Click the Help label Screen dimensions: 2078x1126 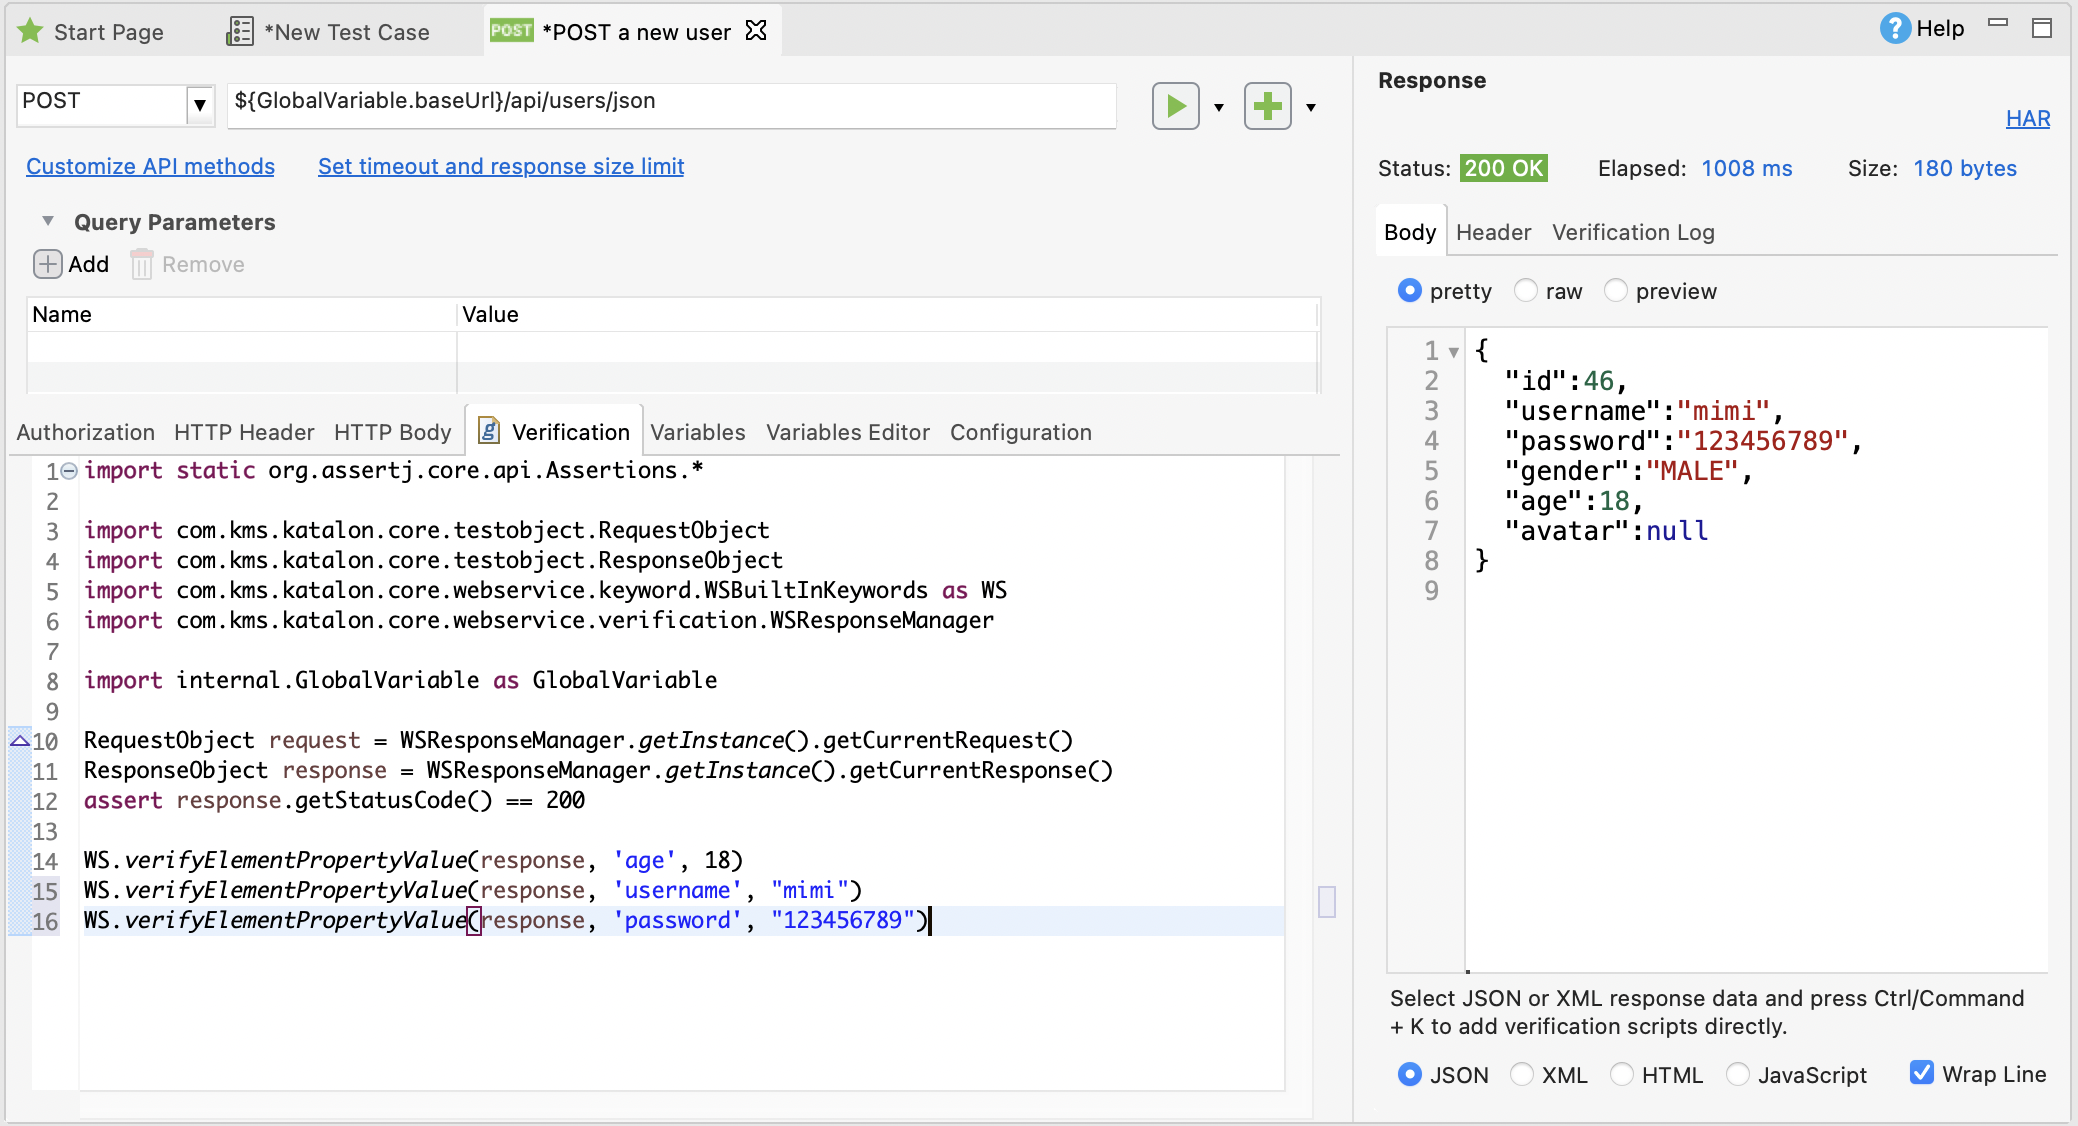click(1940, 28)
